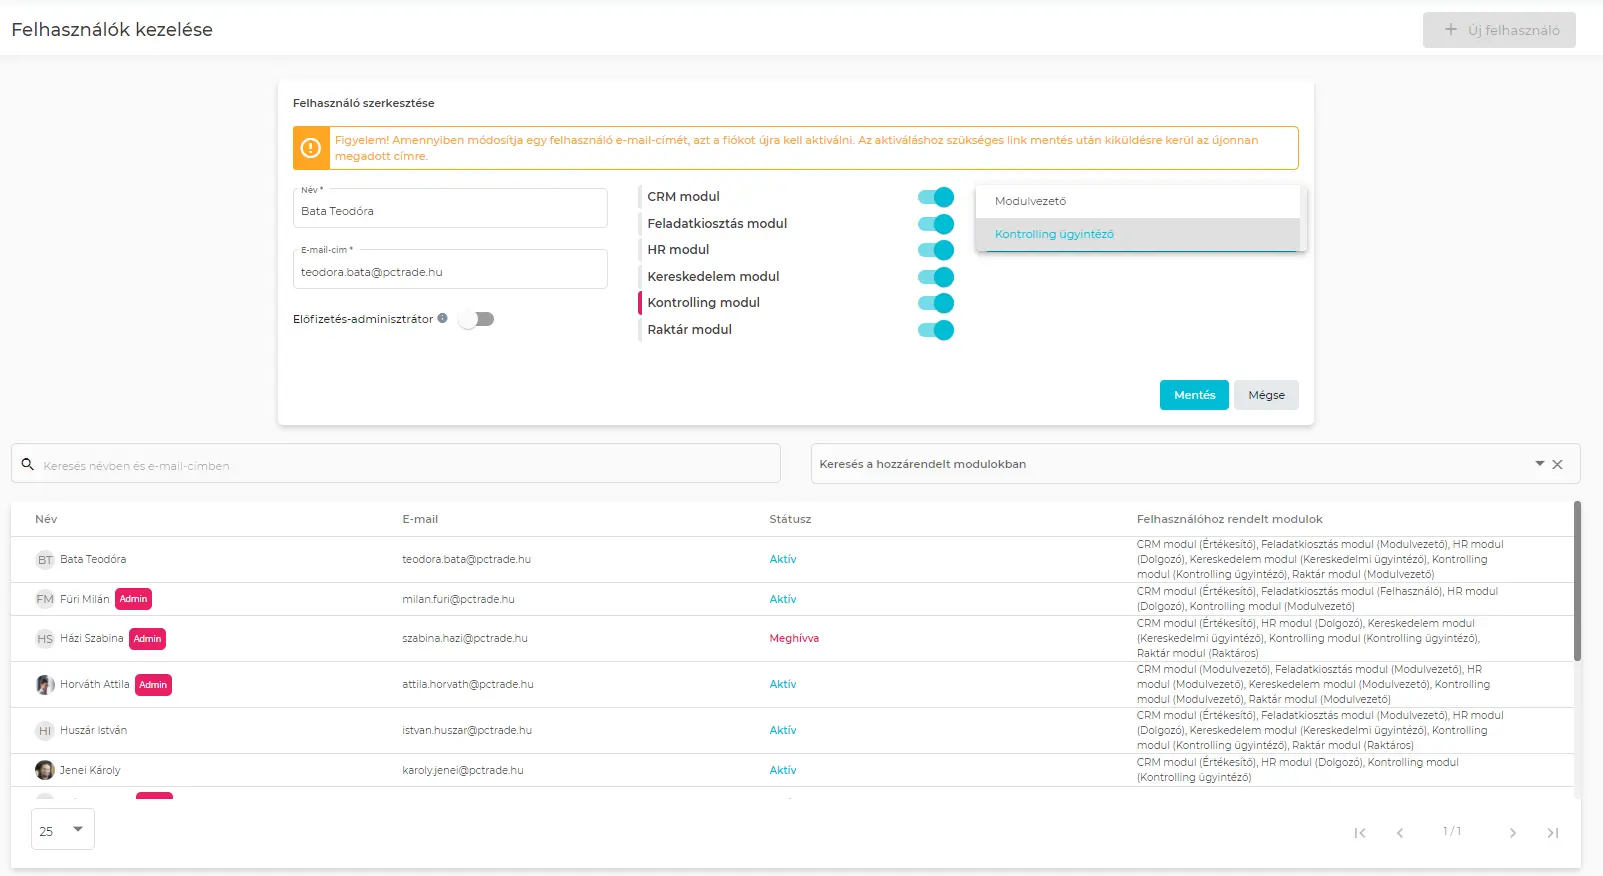Viewport: 1603px width, 876px height.
Task: Click the orange warning alert icon
Action: click(311, 148)
